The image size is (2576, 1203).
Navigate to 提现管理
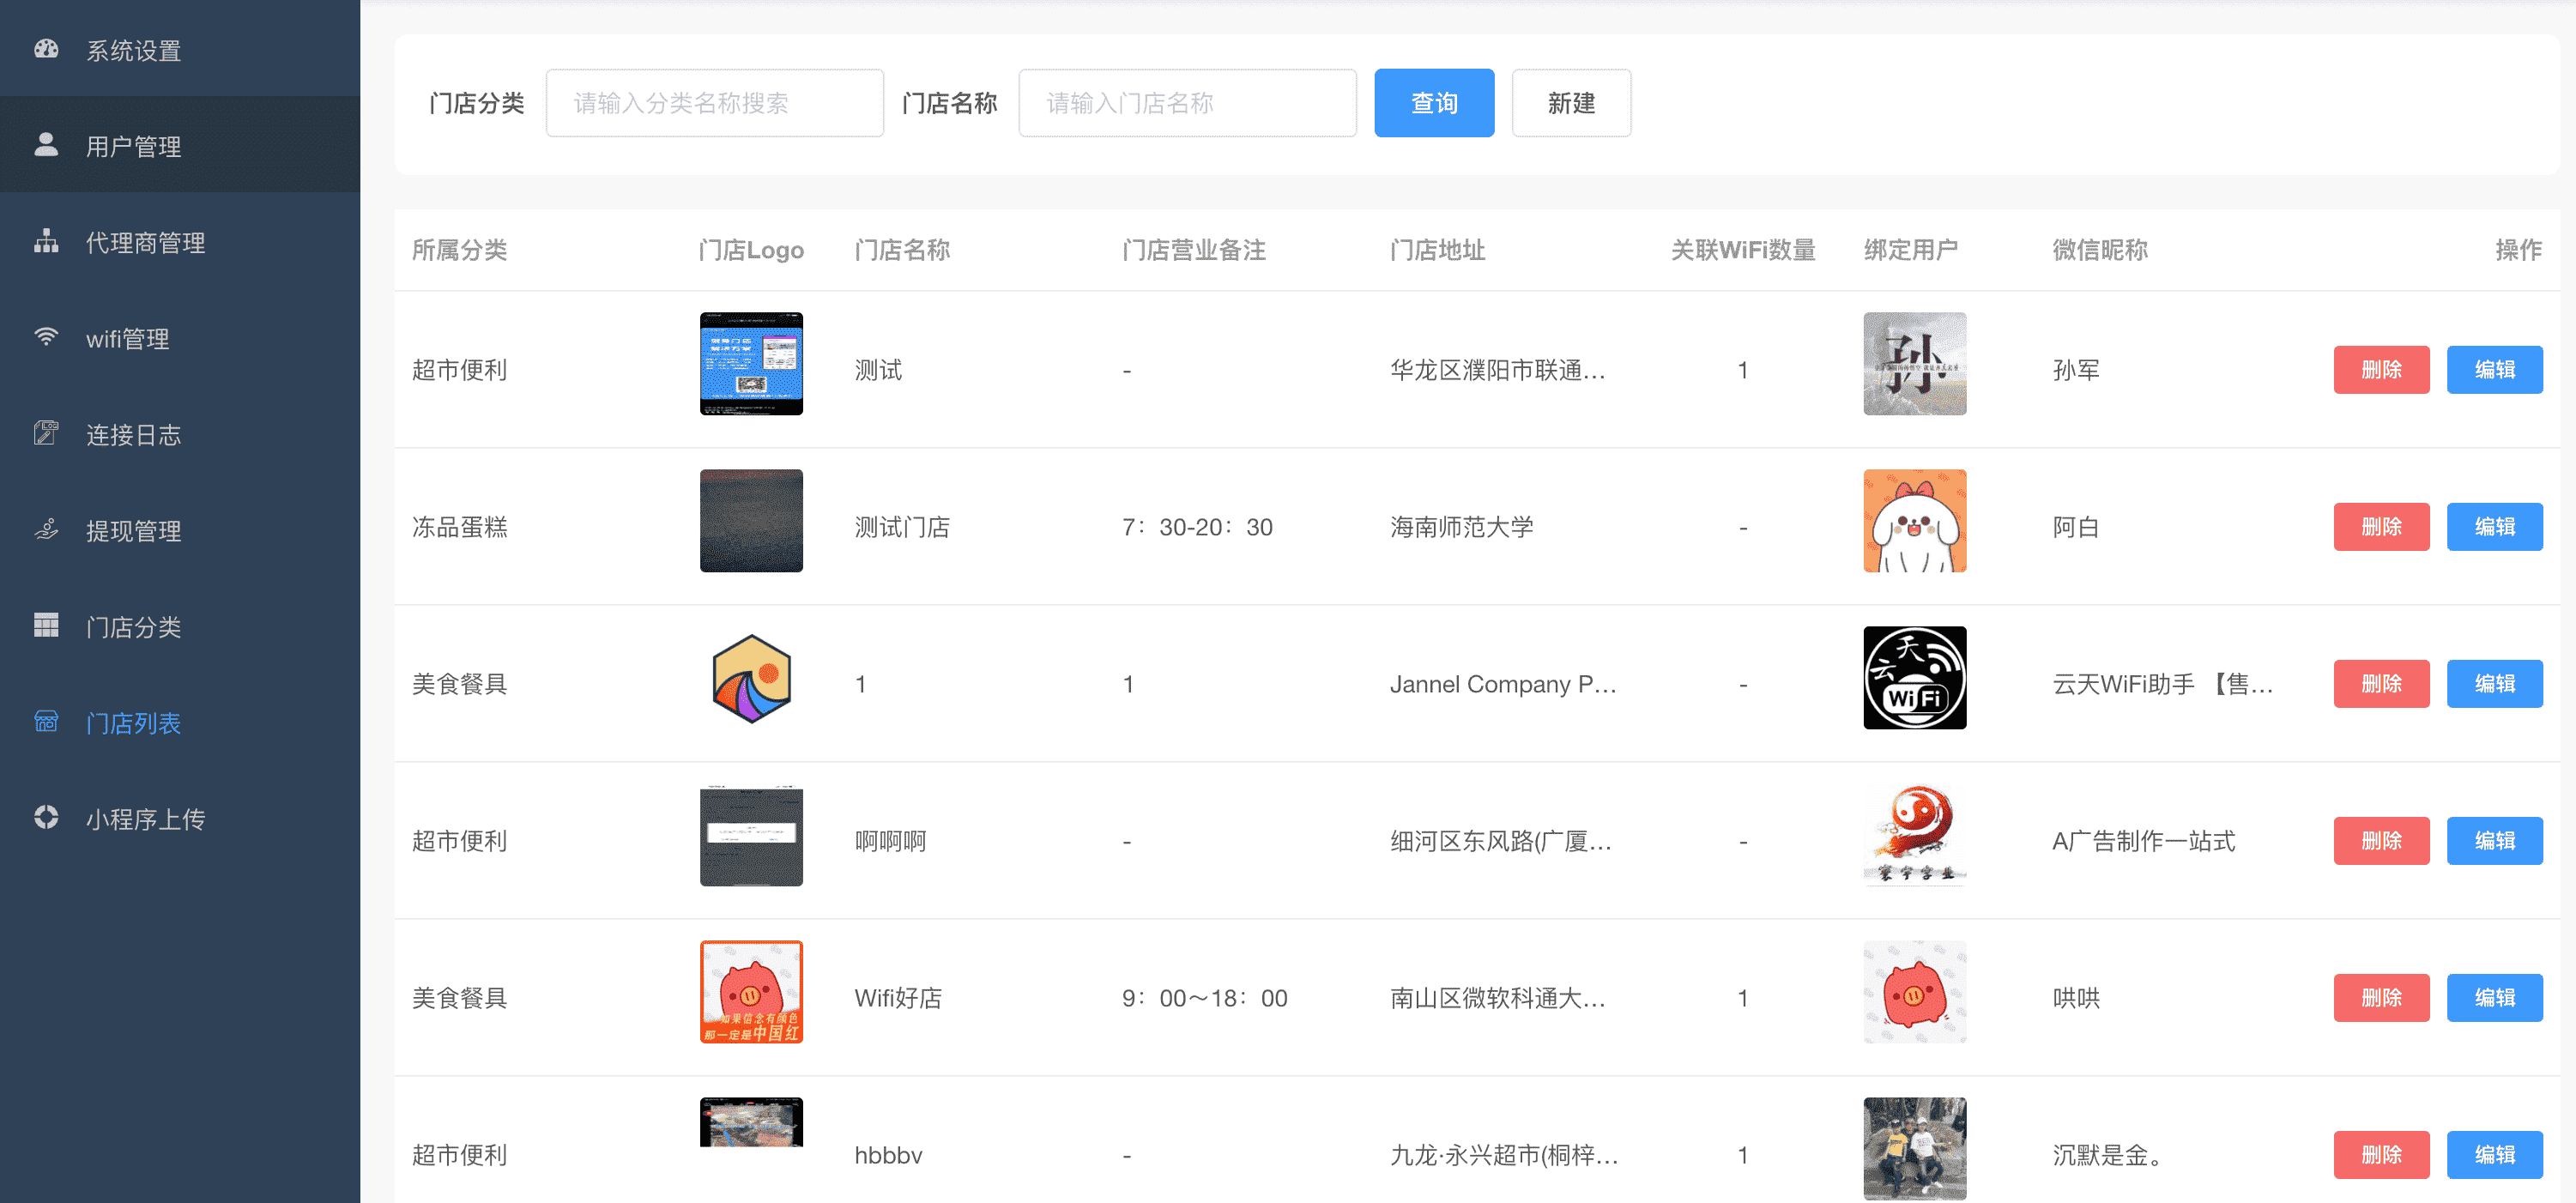point(180,529)
